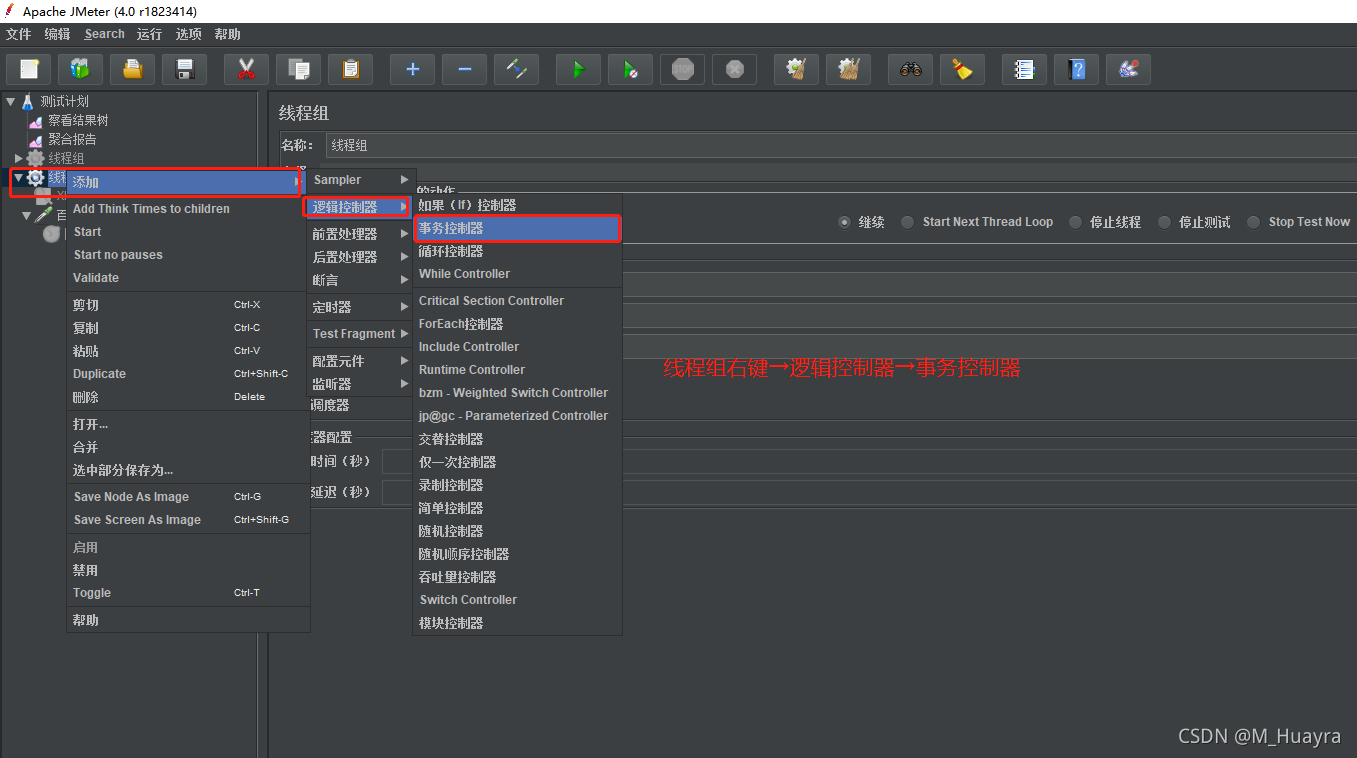Viewport: 1357px width, 758px height.
Task: Open the 后置处理器 submenu
Action: (x=361, y=257)
